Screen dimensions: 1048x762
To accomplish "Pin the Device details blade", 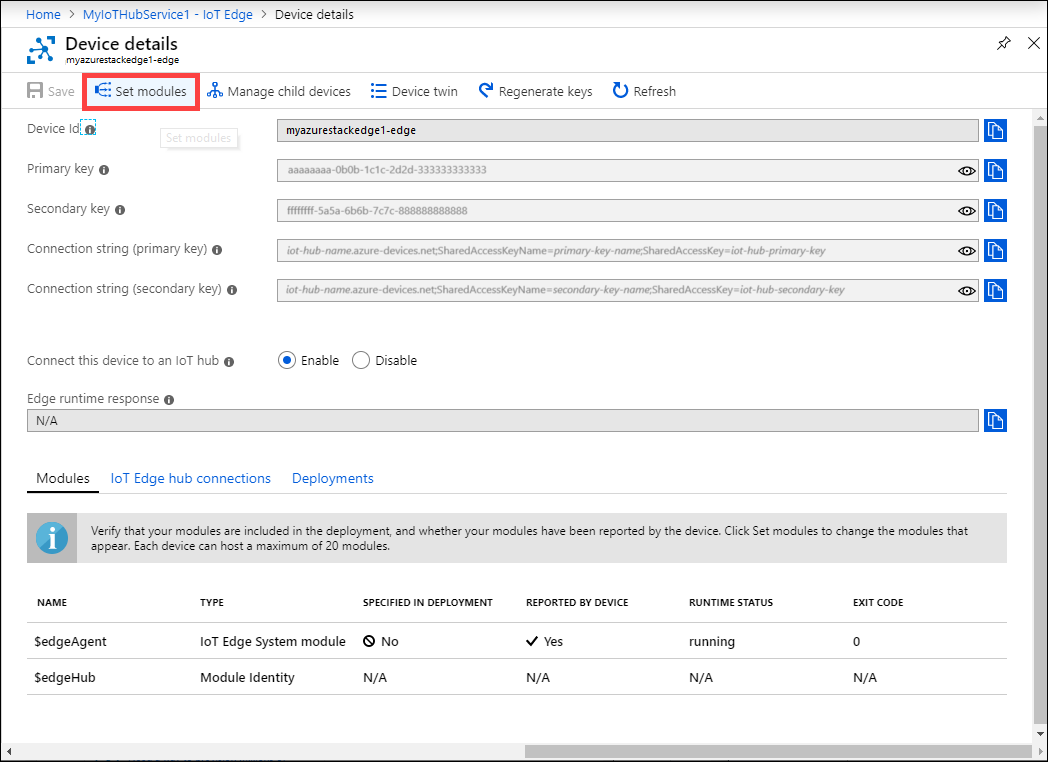I will 1003,44.
